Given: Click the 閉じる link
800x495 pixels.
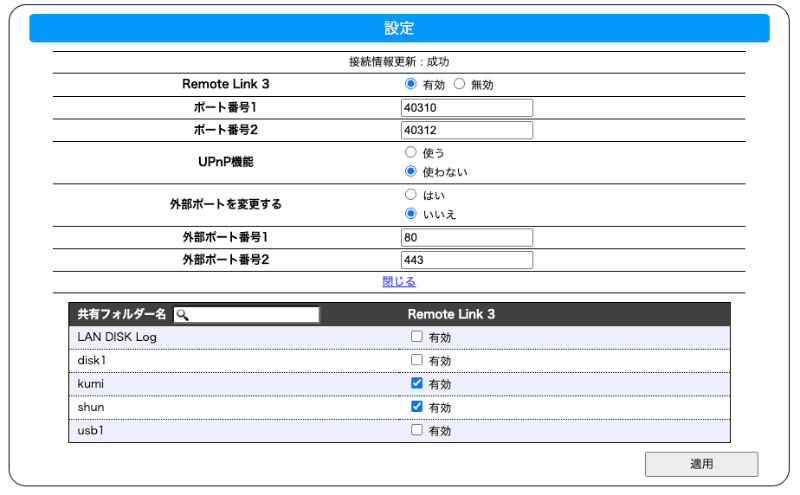Looking at the screenshot, I should pyautogui.click(x=399, y=282).
